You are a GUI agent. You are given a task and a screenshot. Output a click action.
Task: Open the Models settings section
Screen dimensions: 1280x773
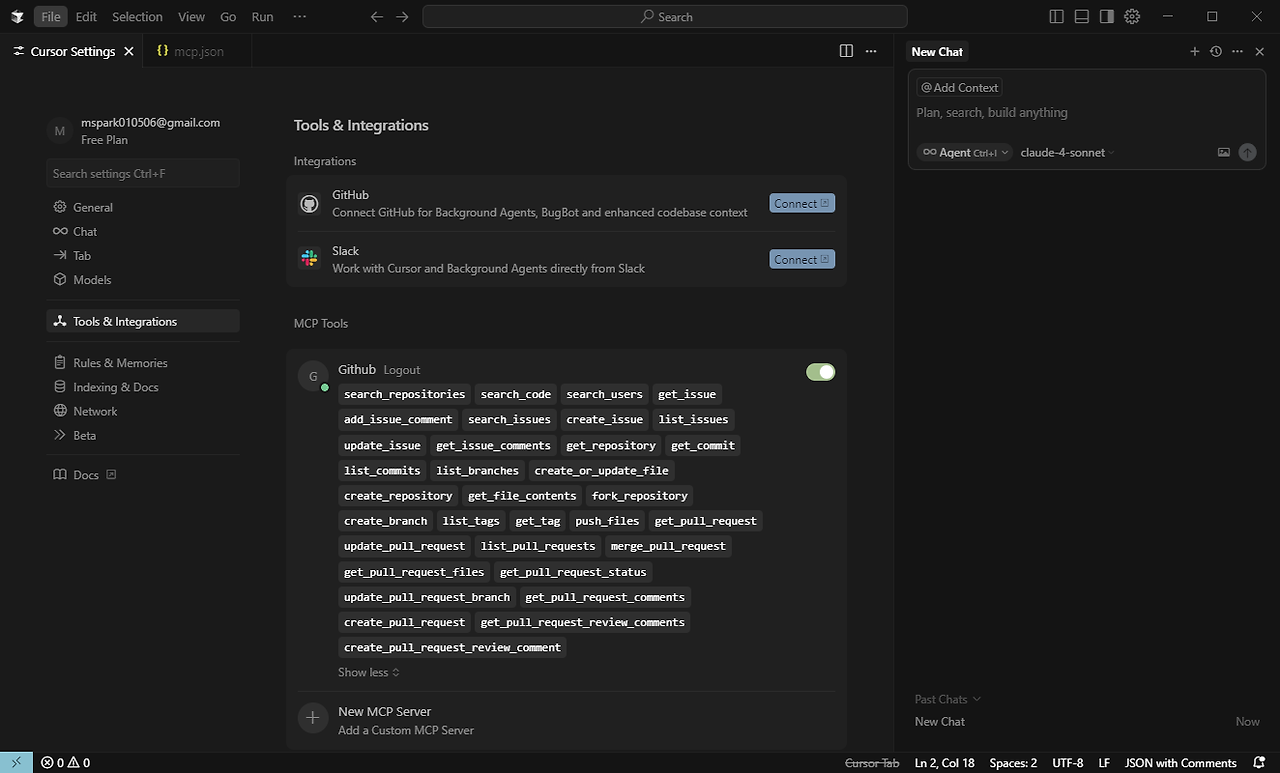[142, 280]
